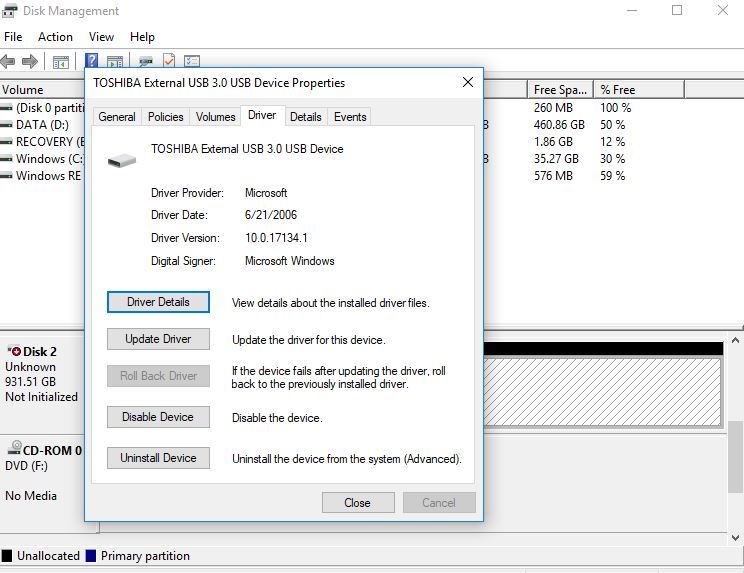
Task: Click scroll down arrow in disk pane
Action: pyautogui.click(x=735, y=537)
